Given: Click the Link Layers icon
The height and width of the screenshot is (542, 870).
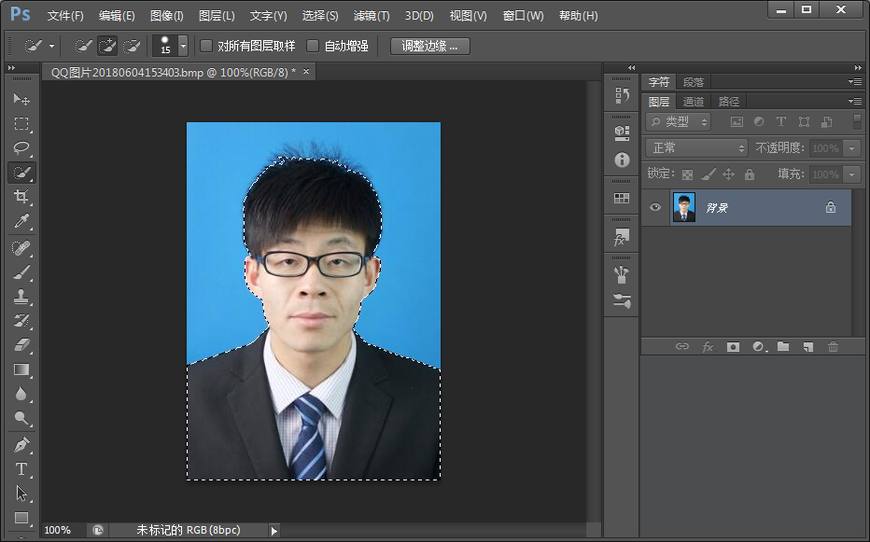Looking at the screenshot, I should point(682,347).
